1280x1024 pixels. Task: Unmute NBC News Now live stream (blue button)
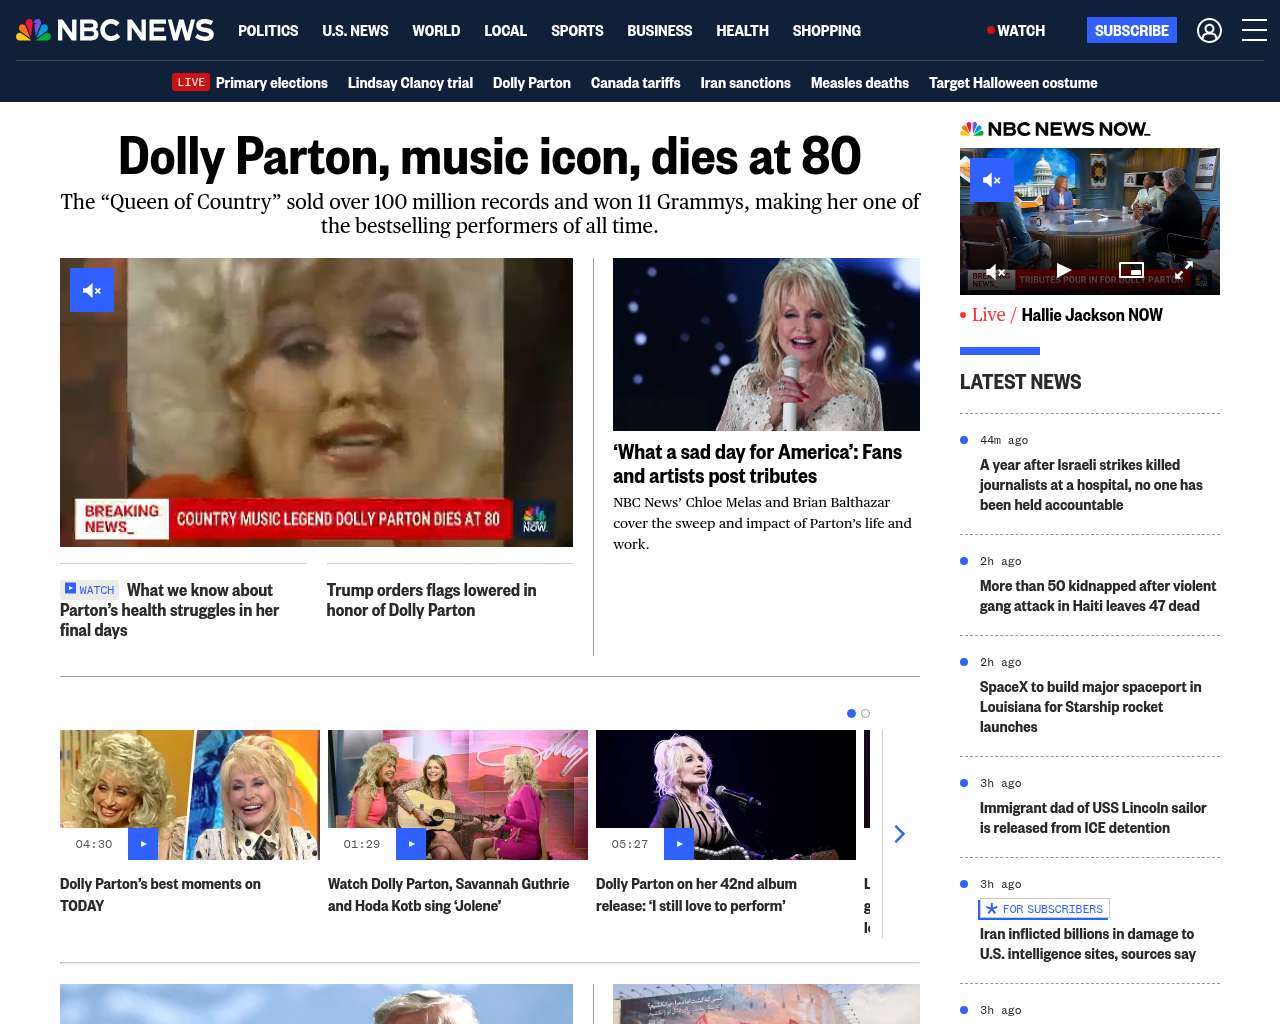[992, 180]
